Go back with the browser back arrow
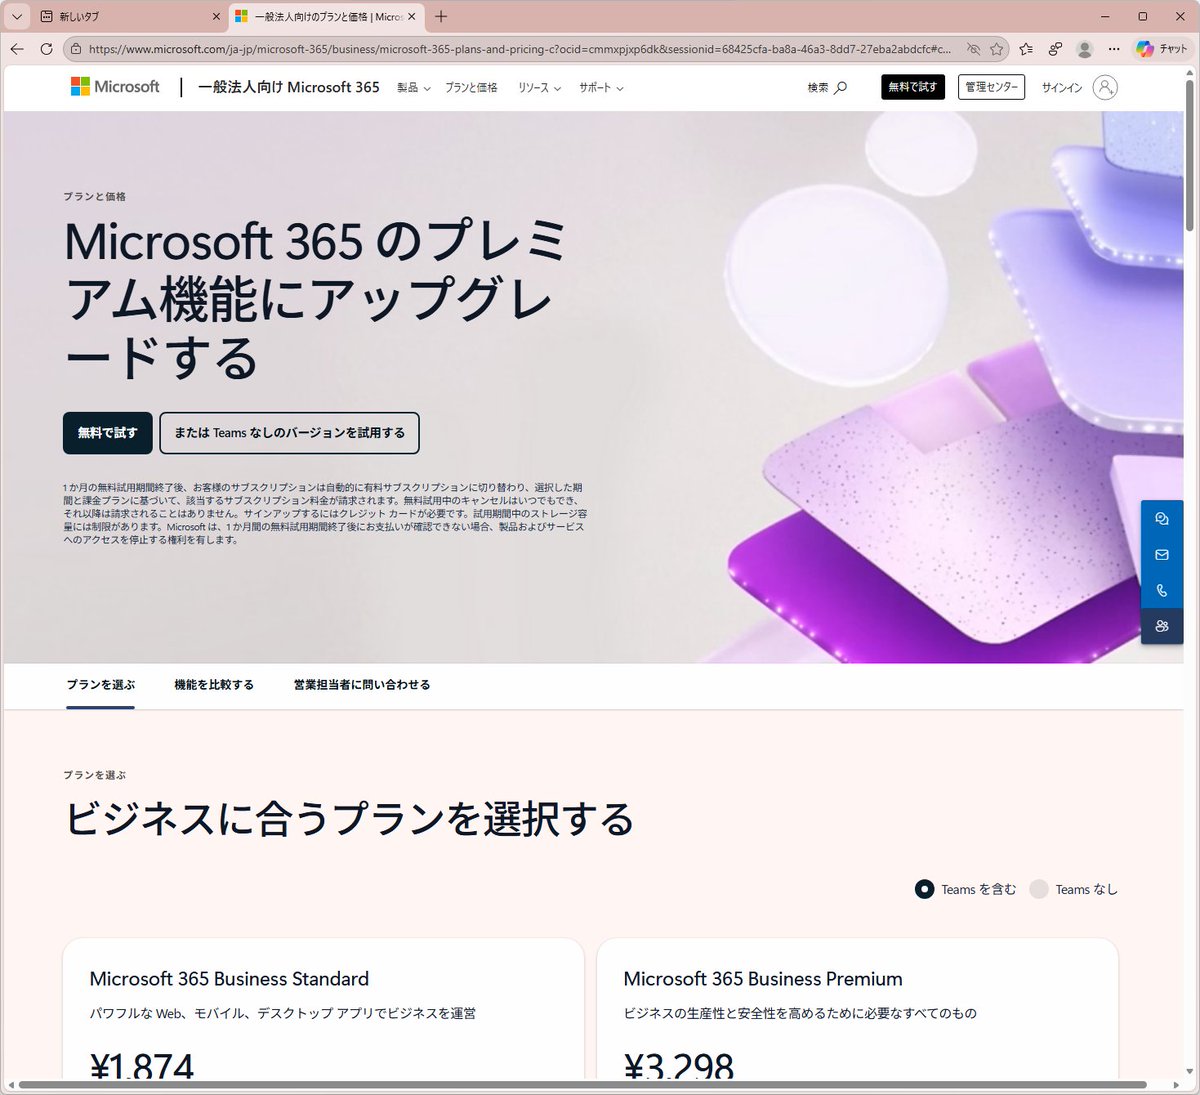Viewport: 1200px width, 1095px height. [x=17, y=49]
